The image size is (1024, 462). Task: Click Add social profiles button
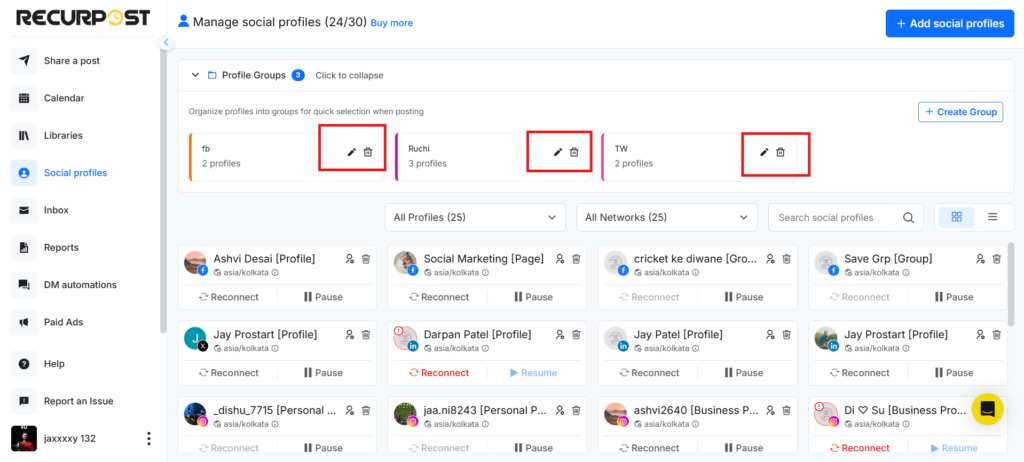tap(950, 24)
